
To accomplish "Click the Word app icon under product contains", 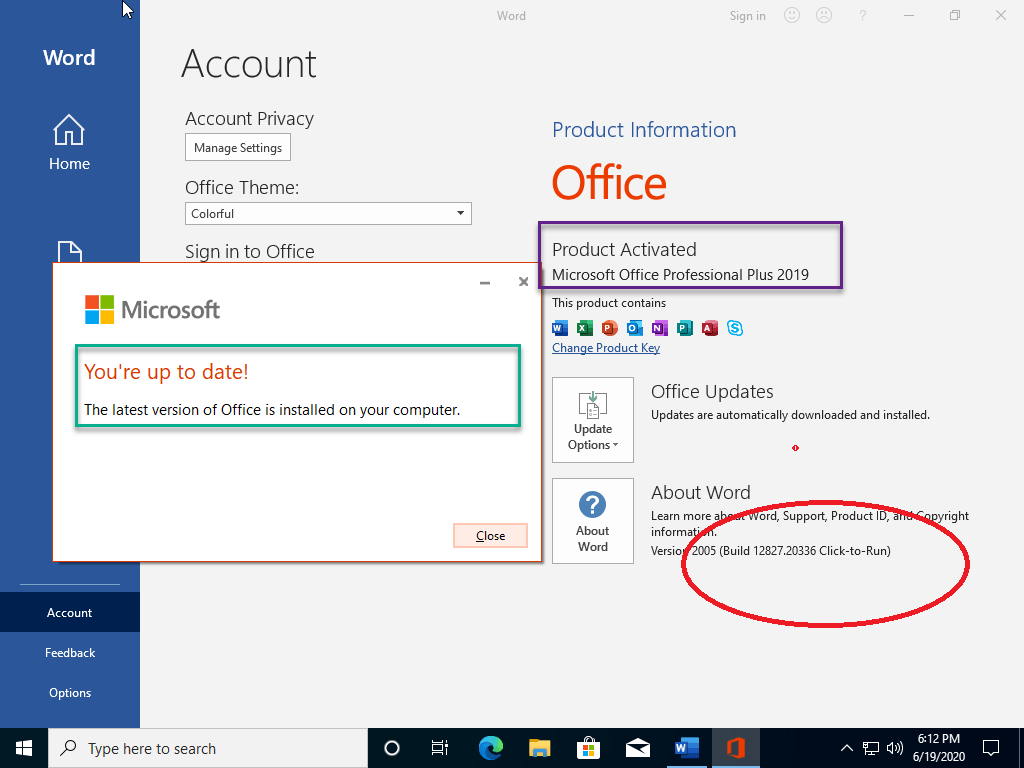I will pyautogui.click(x=560, y=328).
